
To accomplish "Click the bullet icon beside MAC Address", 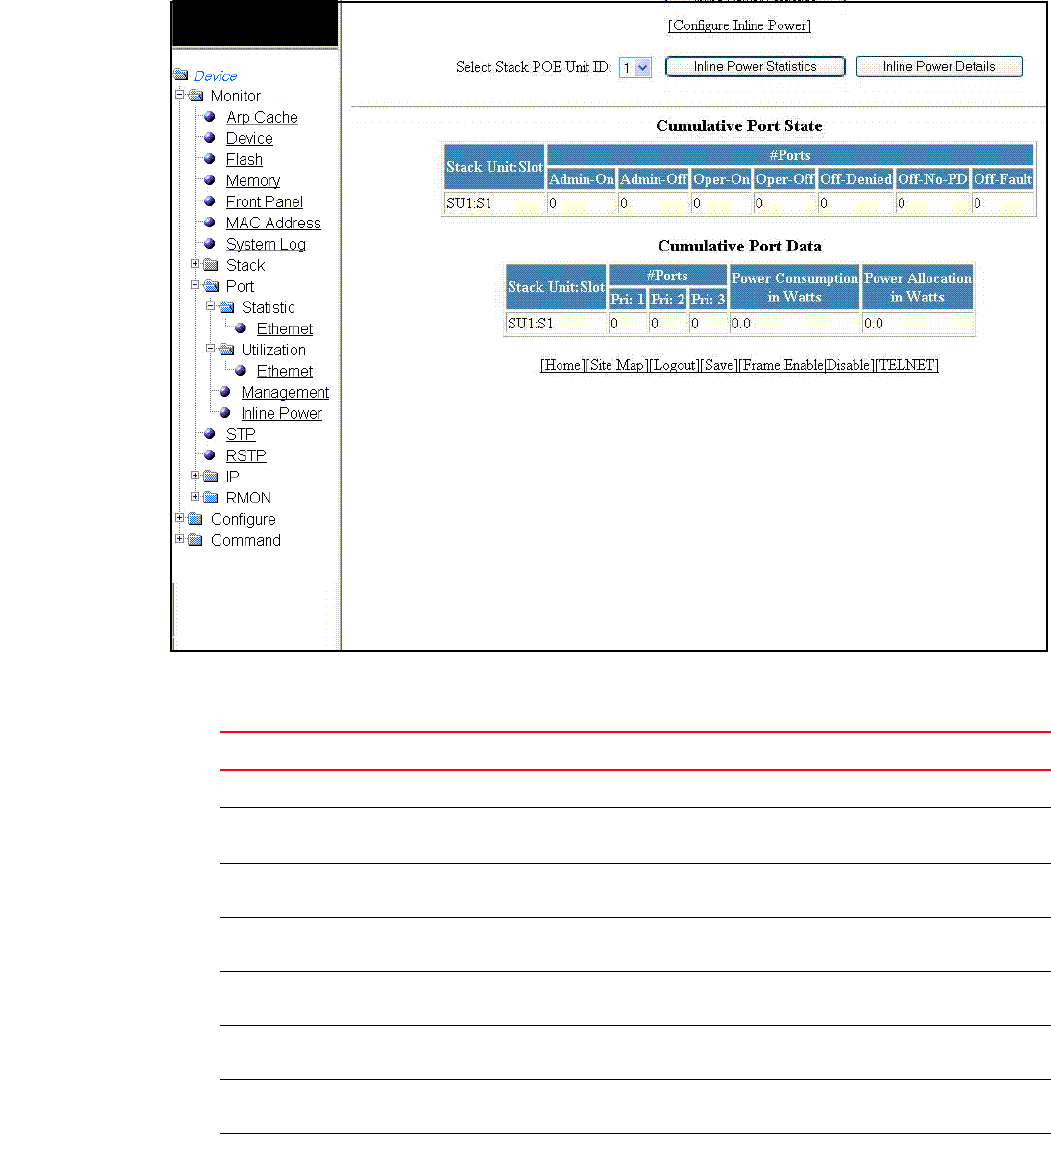I will tap(210, 222).
